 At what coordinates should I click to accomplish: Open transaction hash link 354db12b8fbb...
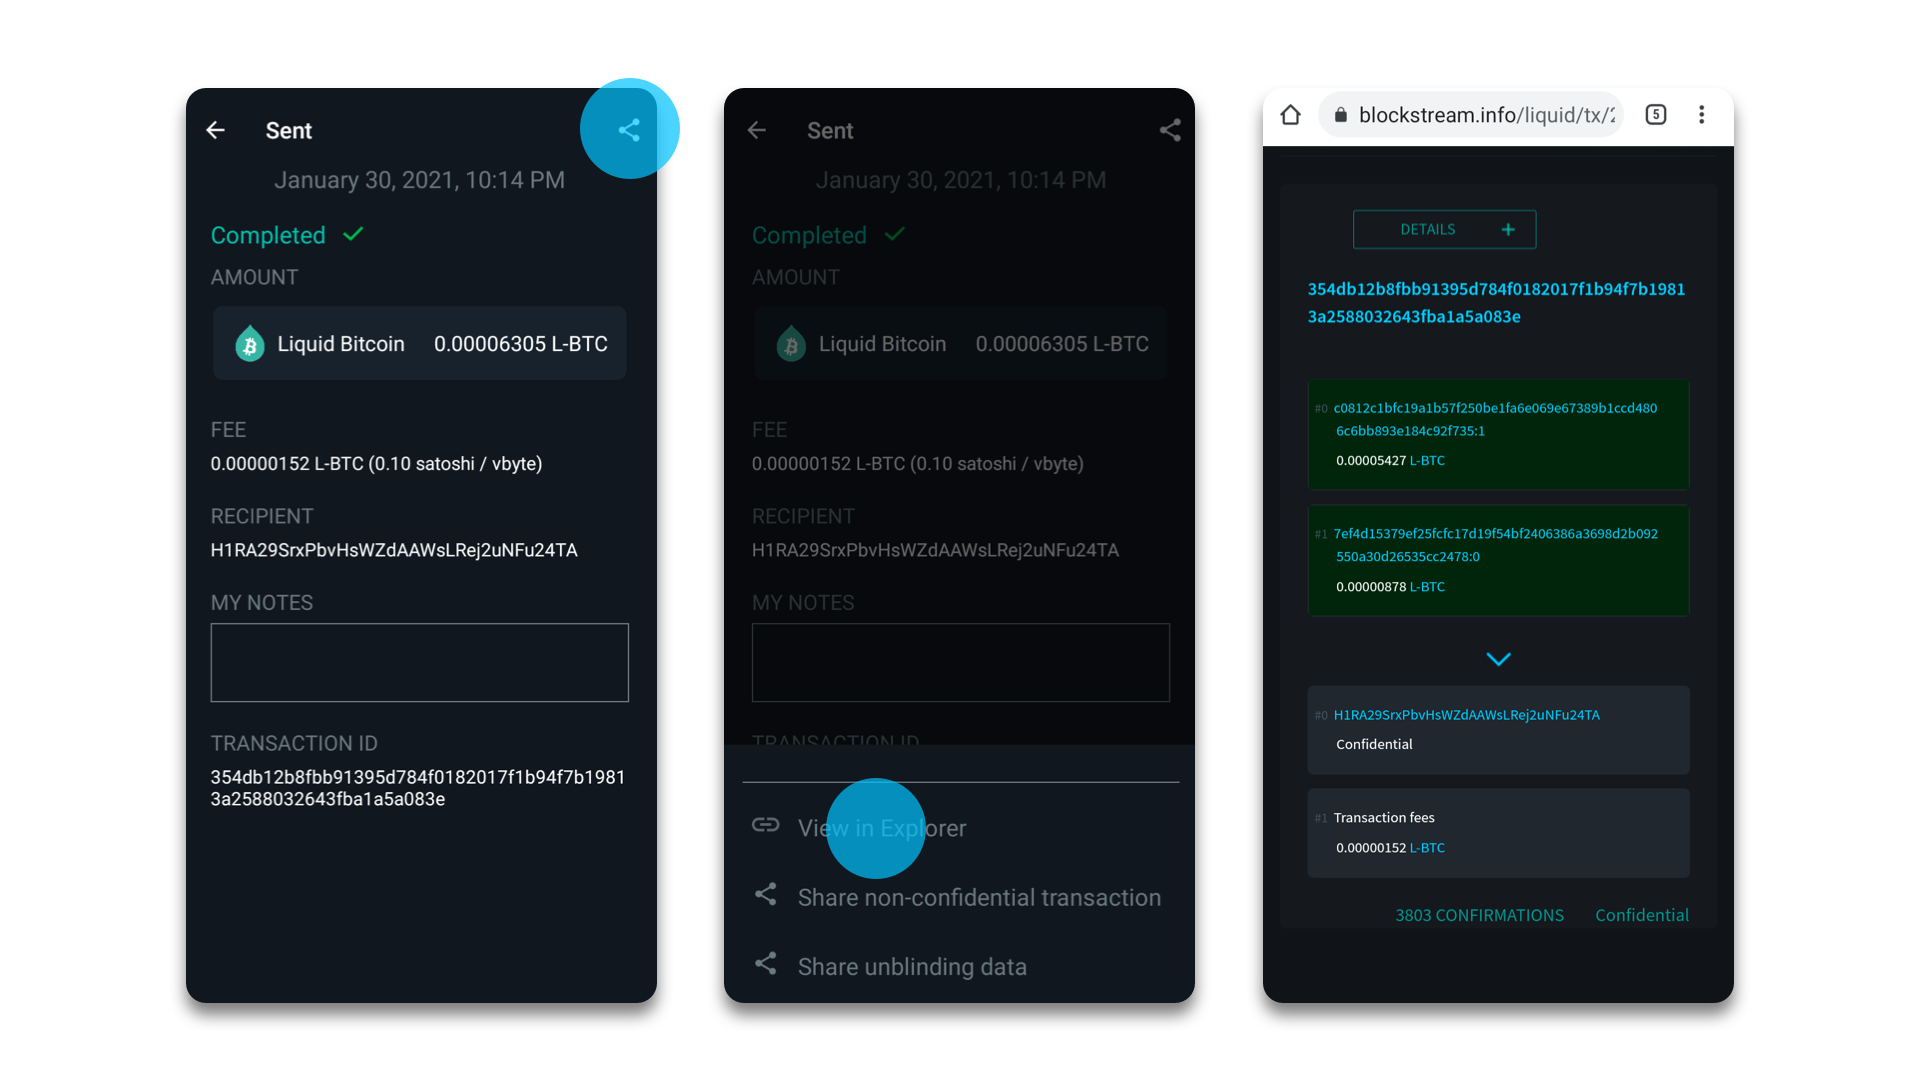click(x=1496, y=303)
